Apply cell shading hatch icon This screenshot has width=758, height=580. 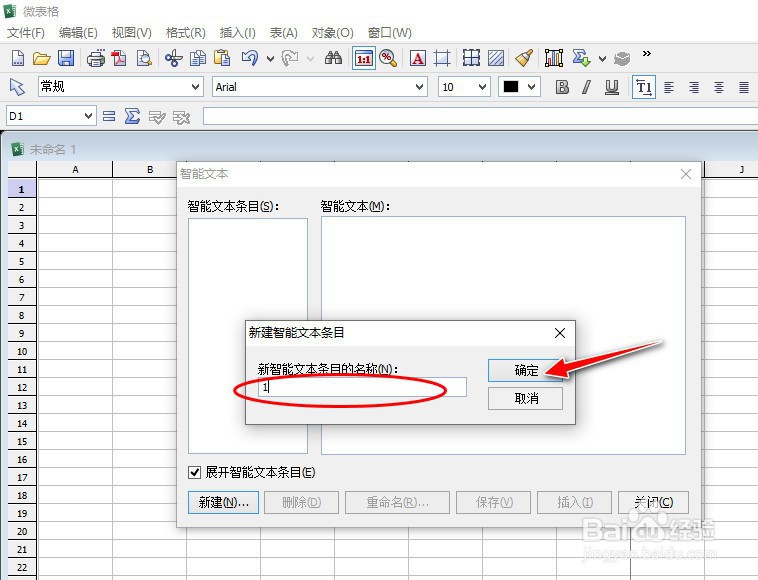(496, 58)
